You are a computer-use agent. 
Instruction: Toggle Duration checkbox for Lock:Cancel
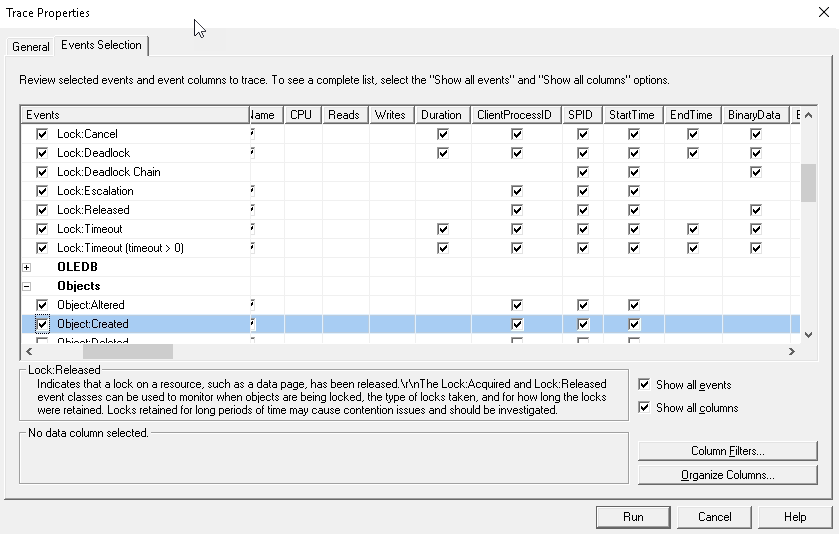point(443,134)
